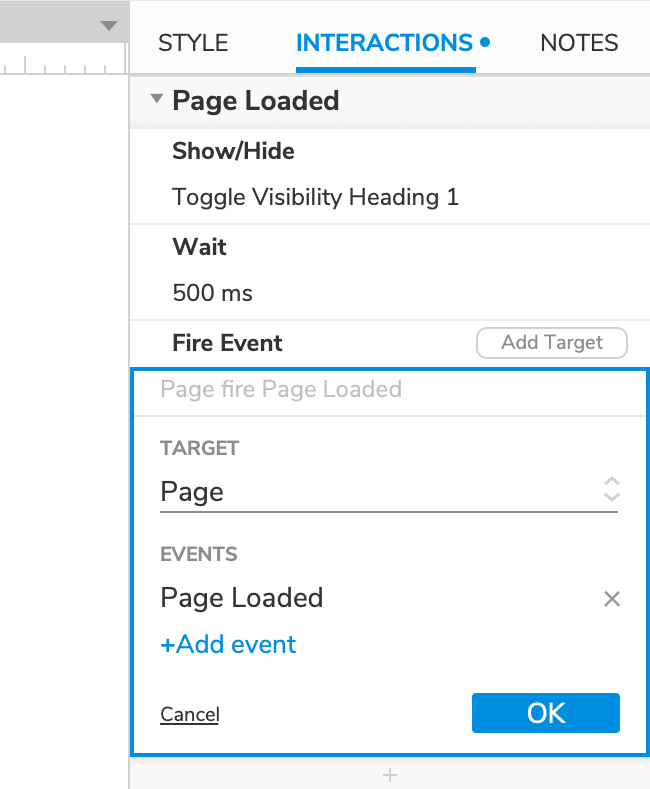The width and height of the screenshot is (650, 789).
Task: Select Toggle Visibility Heading 1 action
Action: (x=315, y=197)
